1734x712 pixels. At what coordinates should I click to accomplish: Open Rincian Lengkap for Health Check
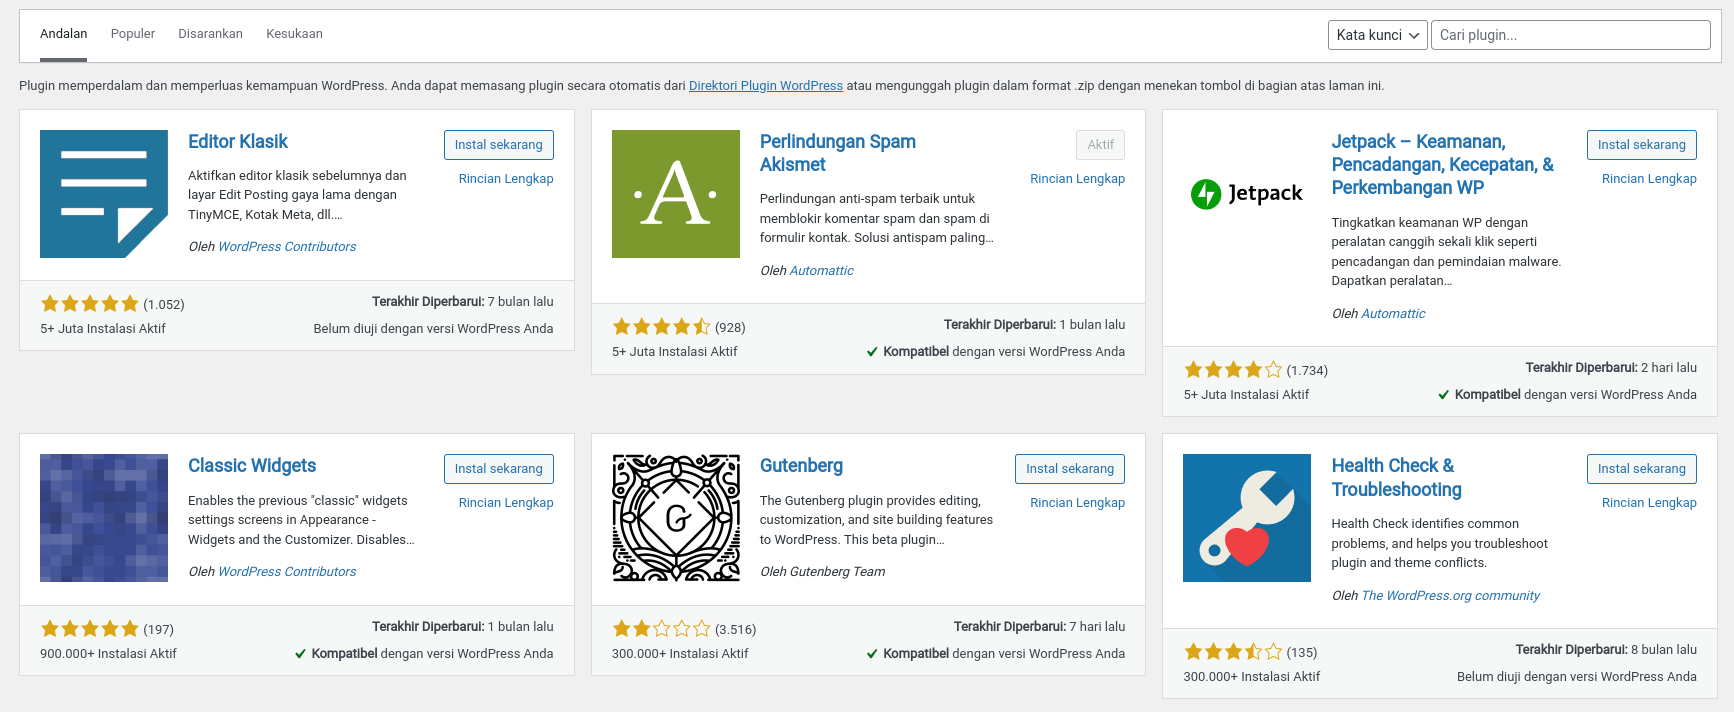tap(1649, 503)
